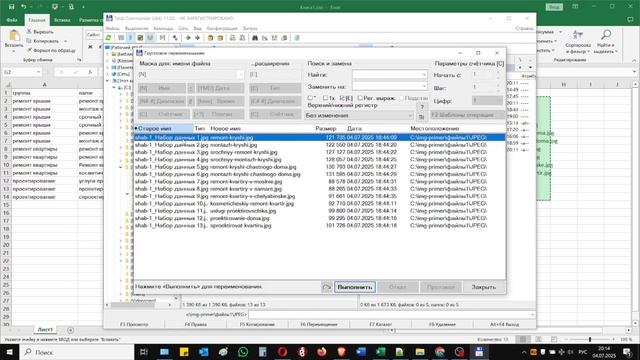Click F8 Удаление function button
640x360 pixels.
click(x=442, y=324)
